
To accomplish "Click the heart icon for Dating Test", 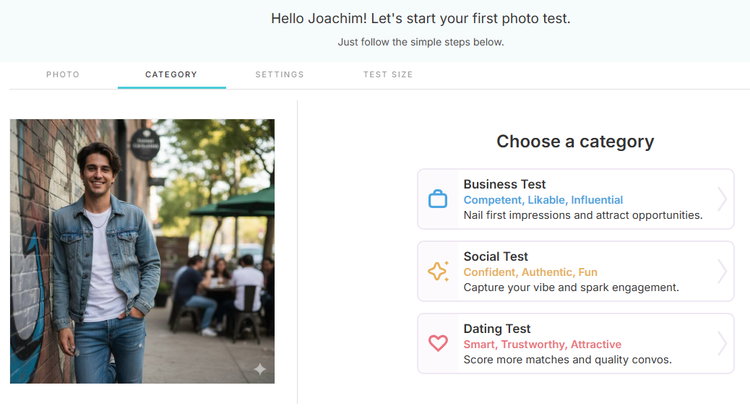I will (438, 343).
